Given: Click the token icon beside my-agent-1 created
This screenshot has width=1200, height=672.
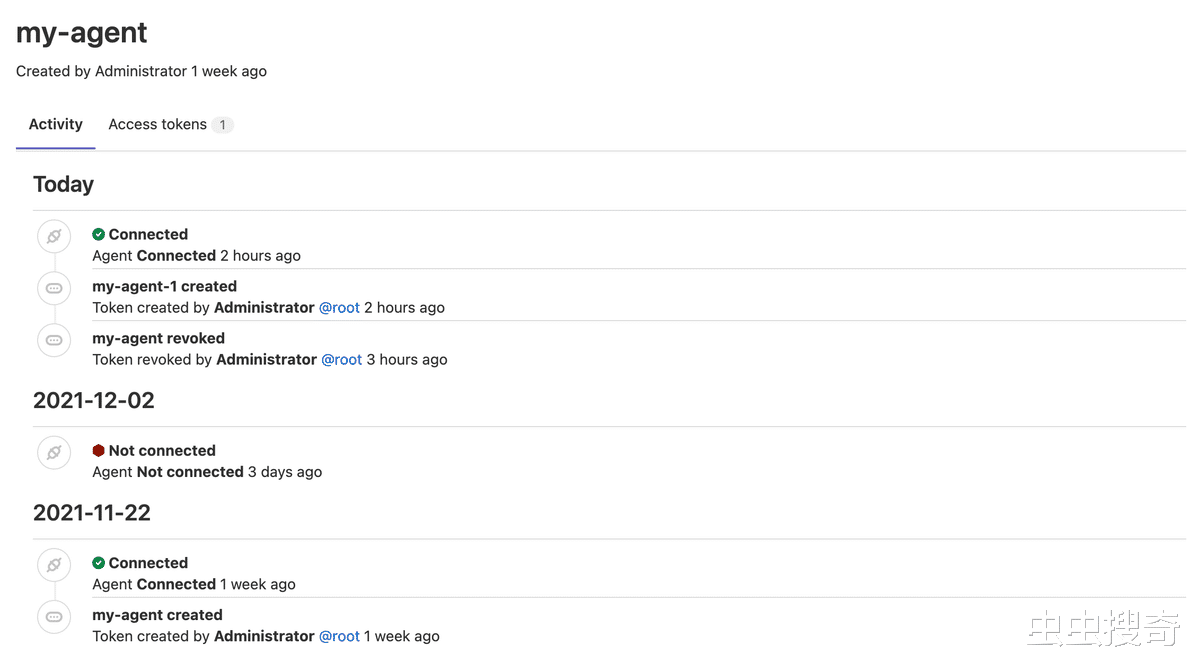Looking at the screenshot, I should (53, 288).
